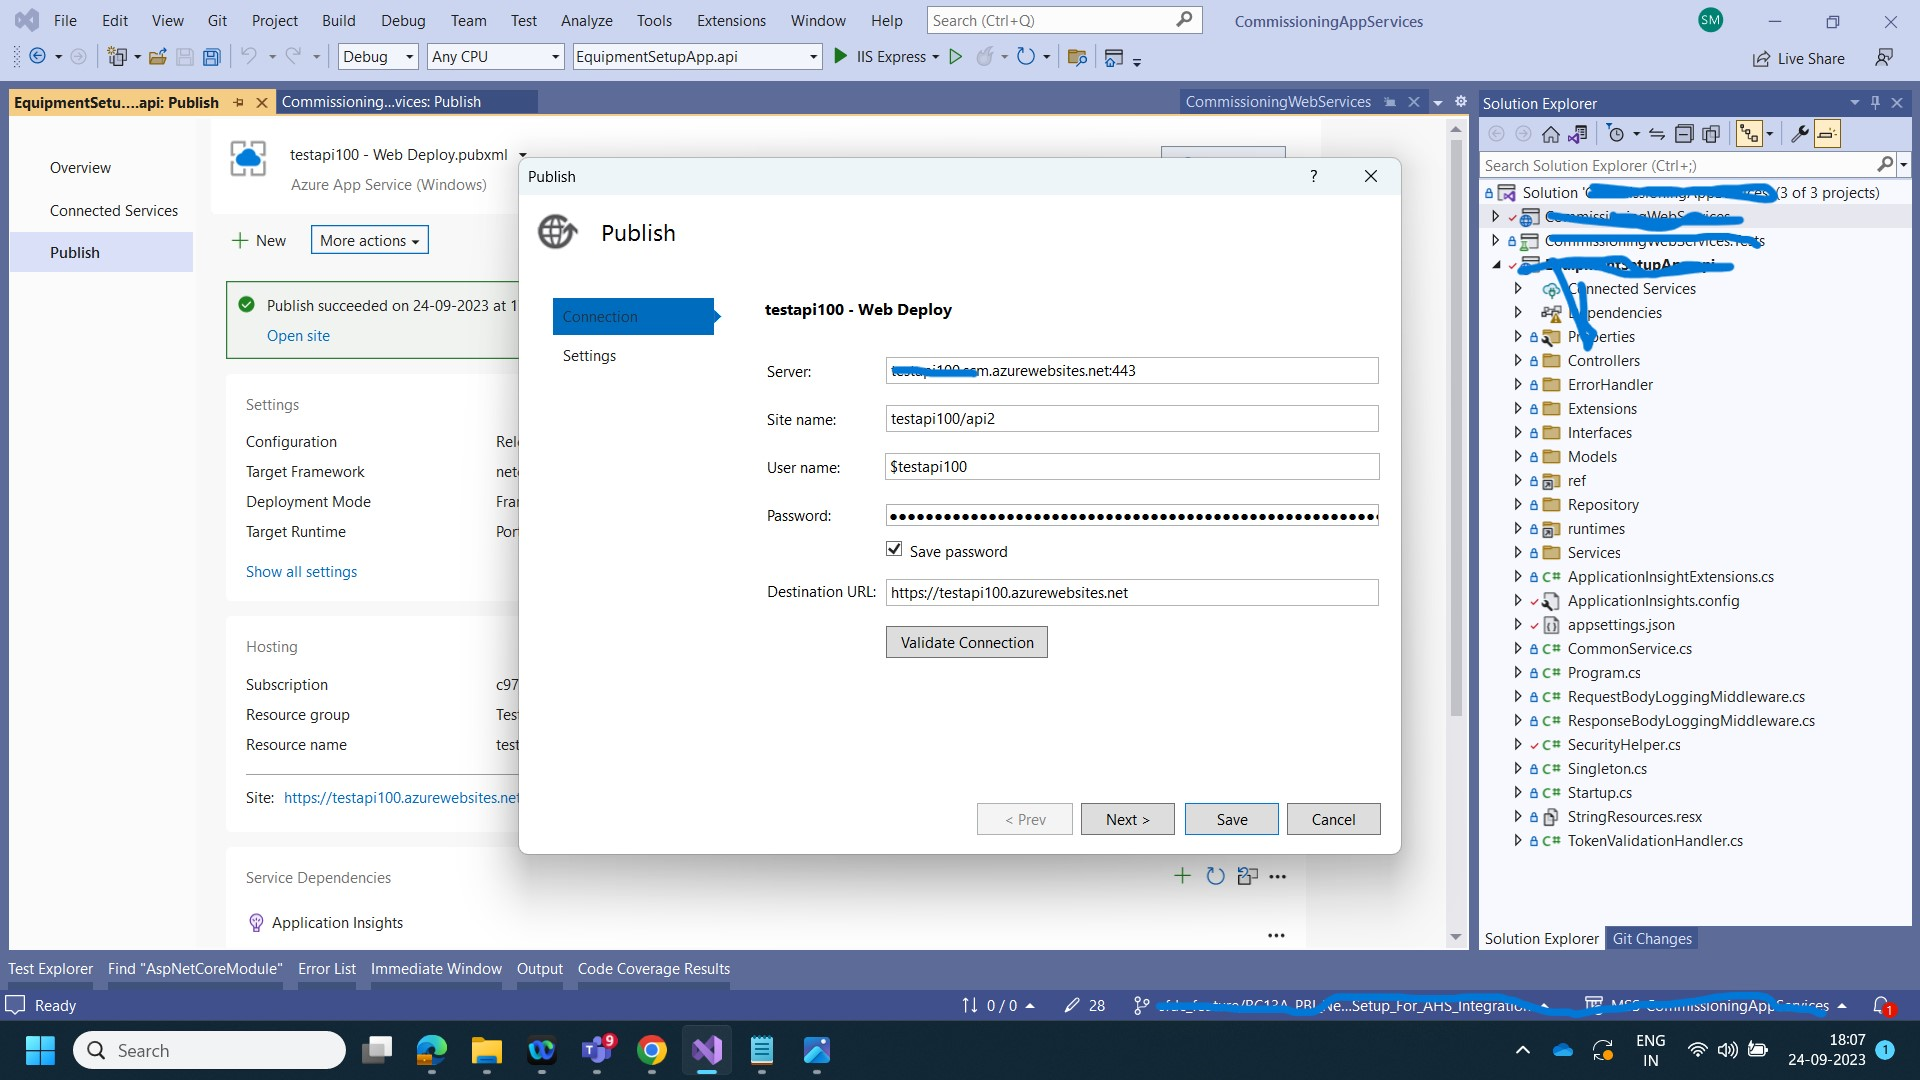Click Pending Changes Filter clock icon
Screen dimensions: 1920x1080
[x=1615, y=134]
